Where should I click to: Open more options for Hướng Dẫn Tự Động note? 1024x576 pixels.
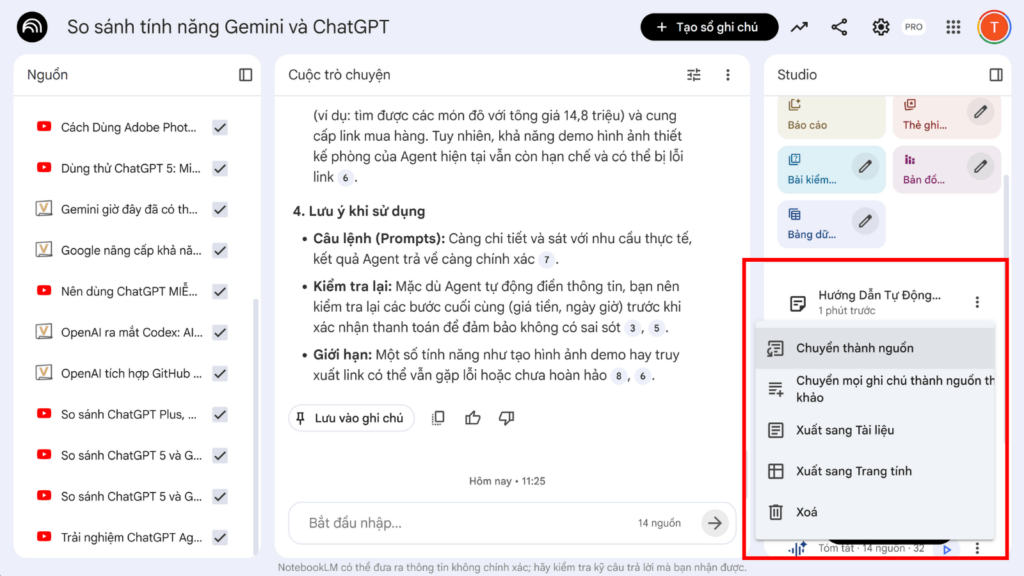coord(977,302)
